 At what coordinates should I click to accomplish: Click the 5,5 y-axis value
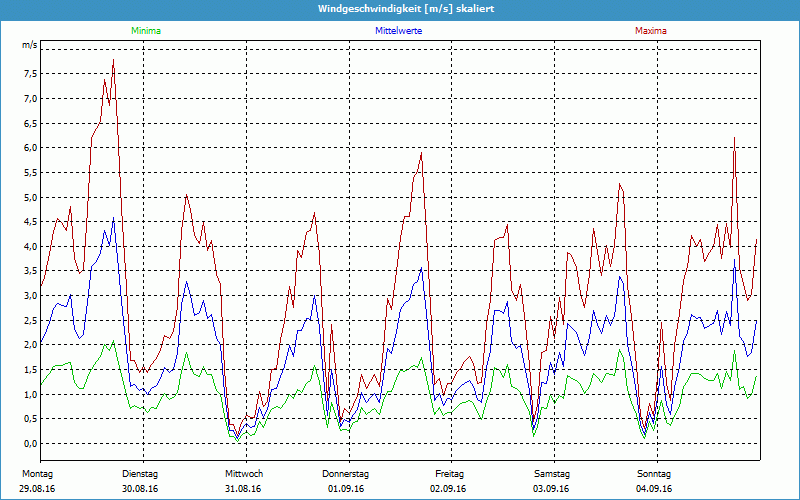click(x=30, y=172)
